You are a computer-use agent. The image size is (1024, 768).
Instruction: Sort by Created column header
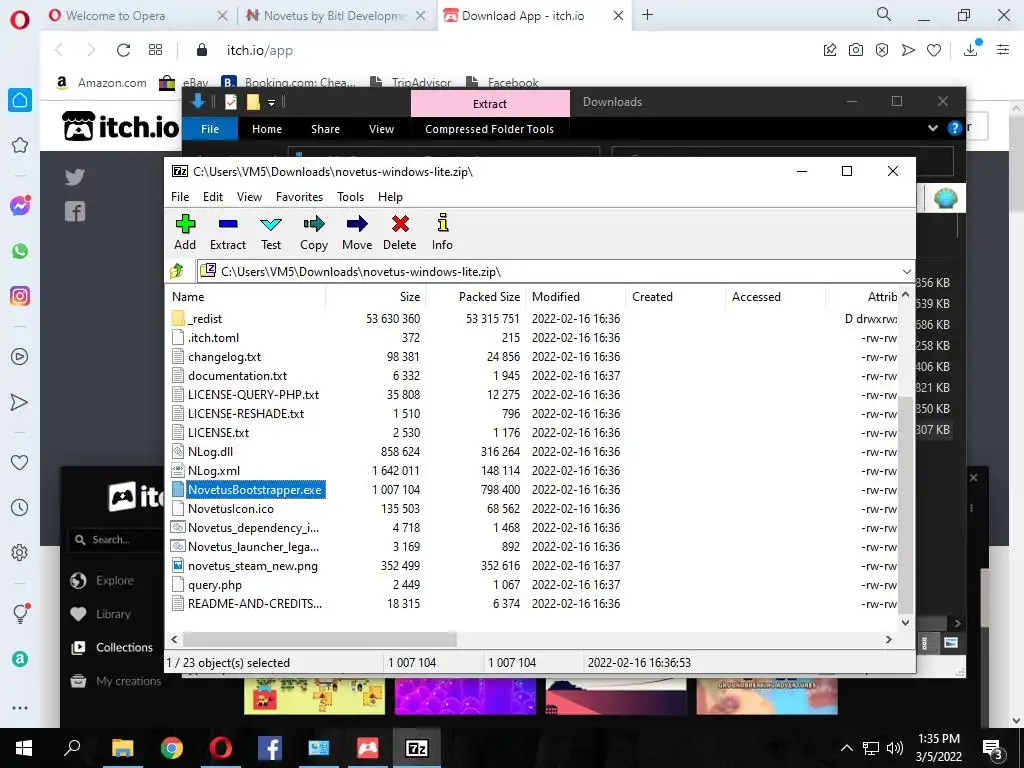pos(675,296)
